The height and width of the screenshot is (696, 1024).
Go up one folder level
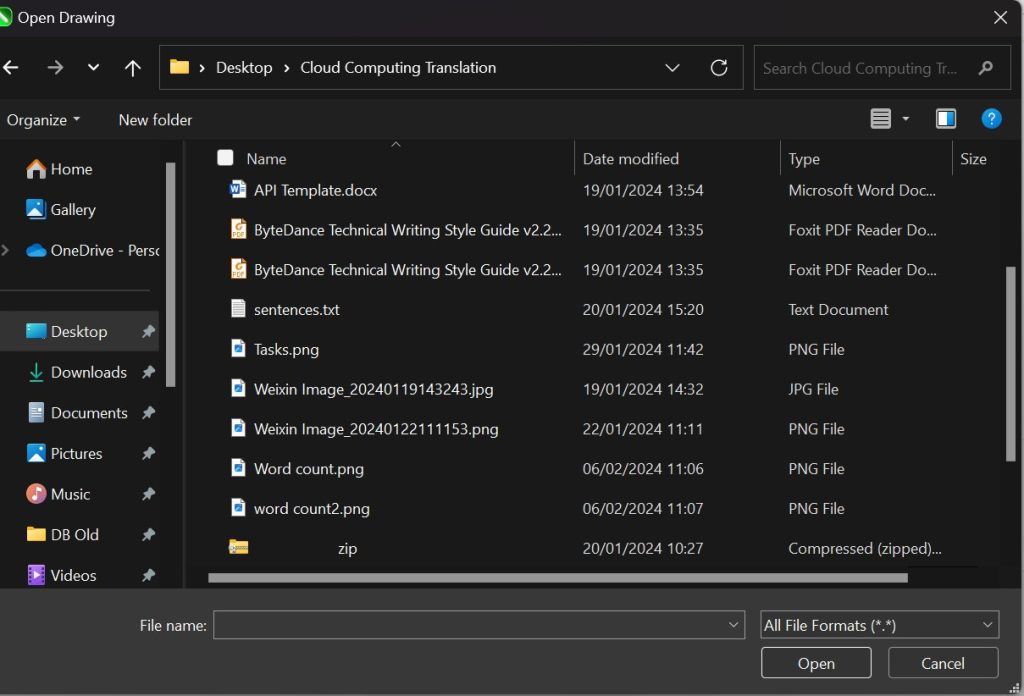(x=133, y=68)
